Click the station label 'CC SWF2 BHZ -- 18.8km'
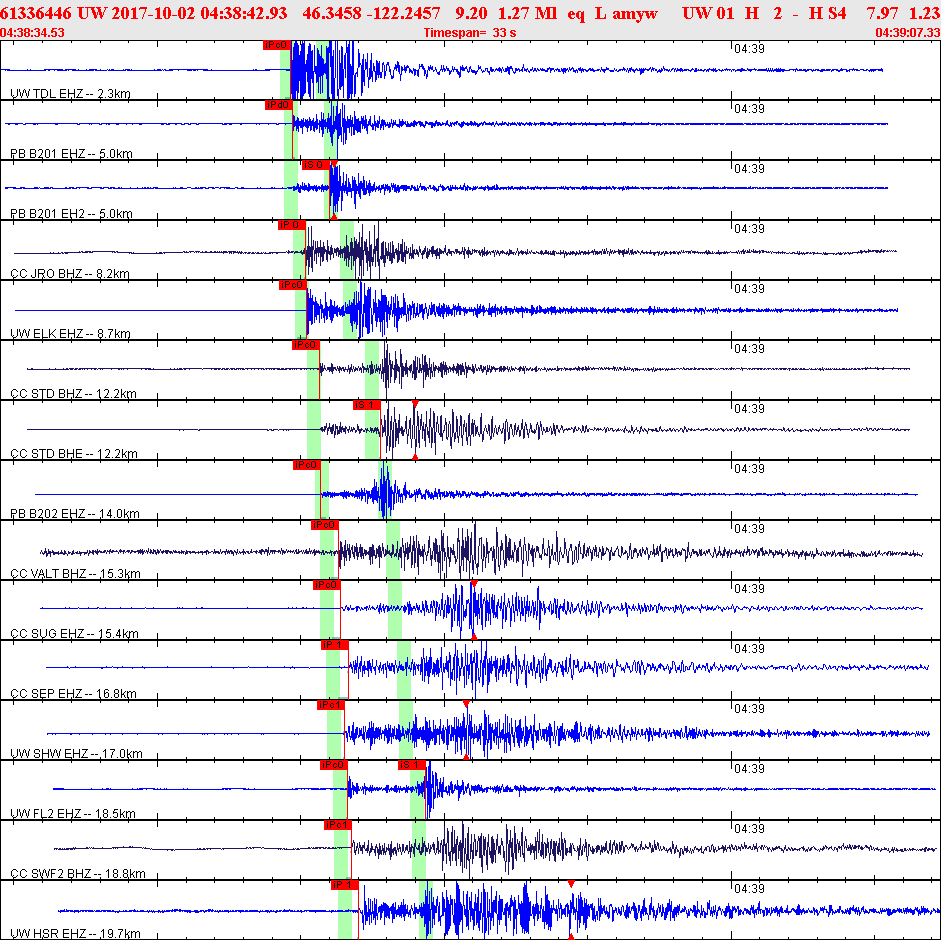941x940 pixels. click(x=78, y=874)
